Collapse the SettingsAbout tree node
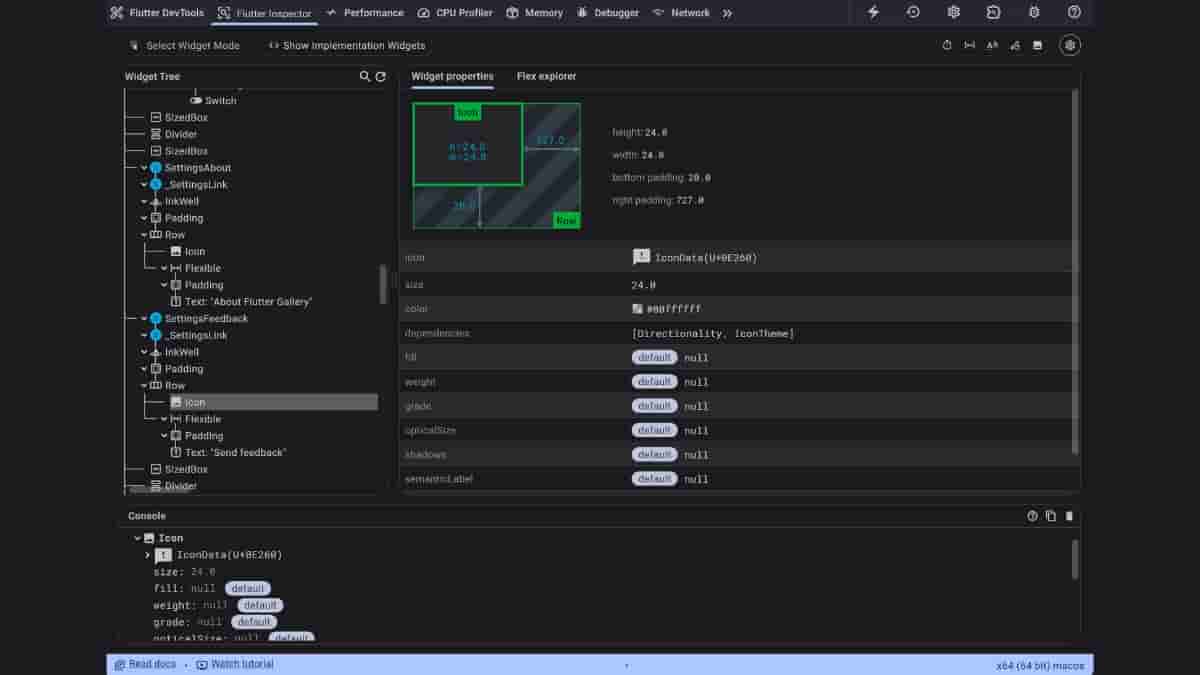Image resolution: width=1200 pixels, height=675 pixels. [x=144, y=168]
